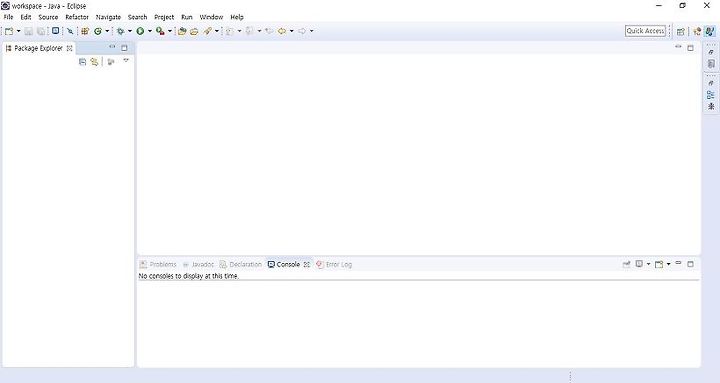The height and width of the screenshot is (383, 720).
Task: Open the New wizard dropdown arrow
Action: point(18,31)
